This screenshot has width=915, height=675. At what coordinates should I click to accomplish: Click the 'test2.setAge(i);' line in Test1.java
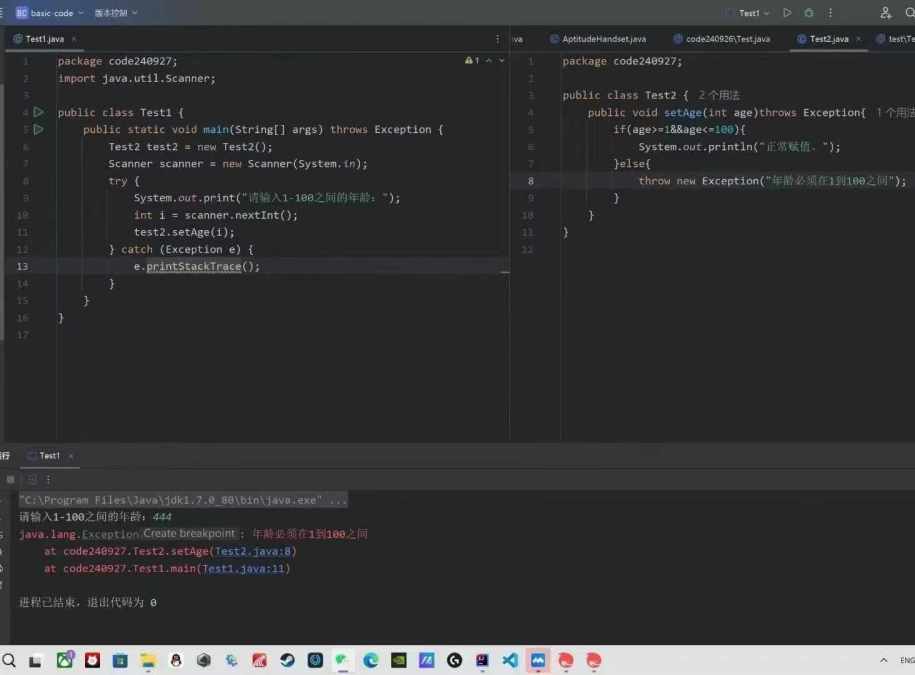point(184,232)
